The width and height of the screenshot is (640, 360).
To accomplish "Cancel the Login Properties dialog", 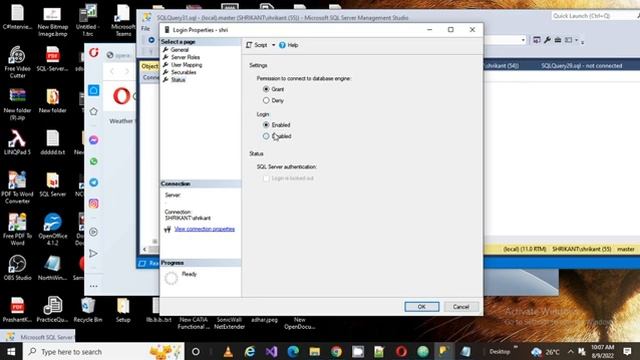I will [x=461, y=307].
